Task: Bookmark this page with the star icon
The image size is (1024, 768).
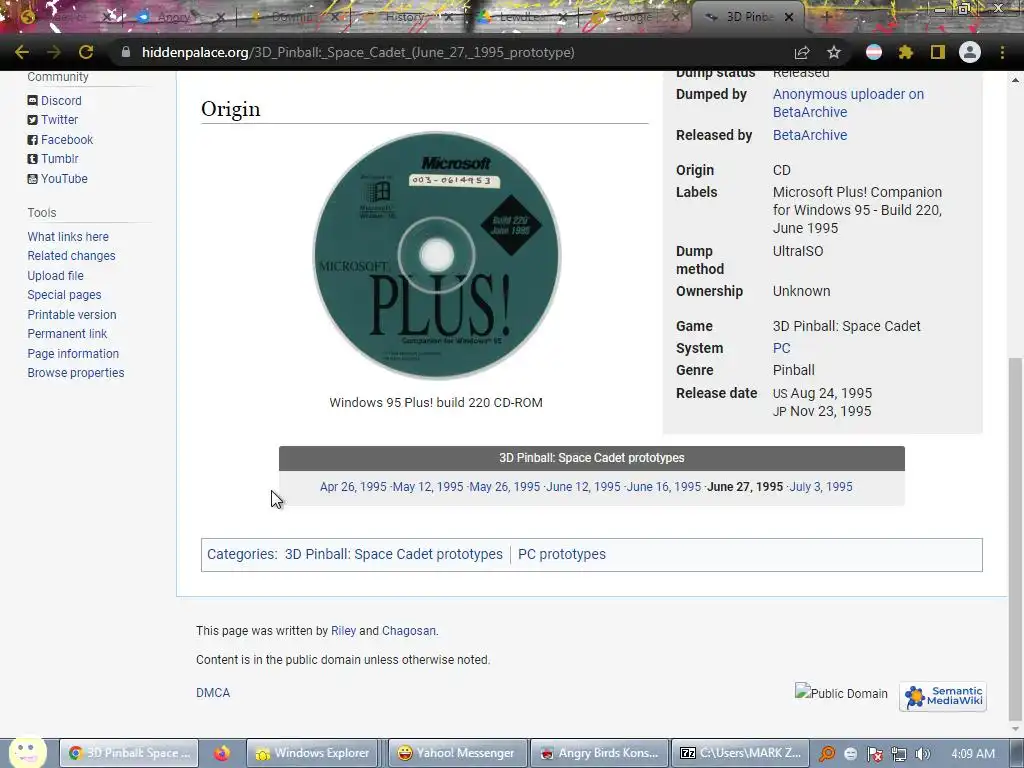Action: tap(834, 52)
